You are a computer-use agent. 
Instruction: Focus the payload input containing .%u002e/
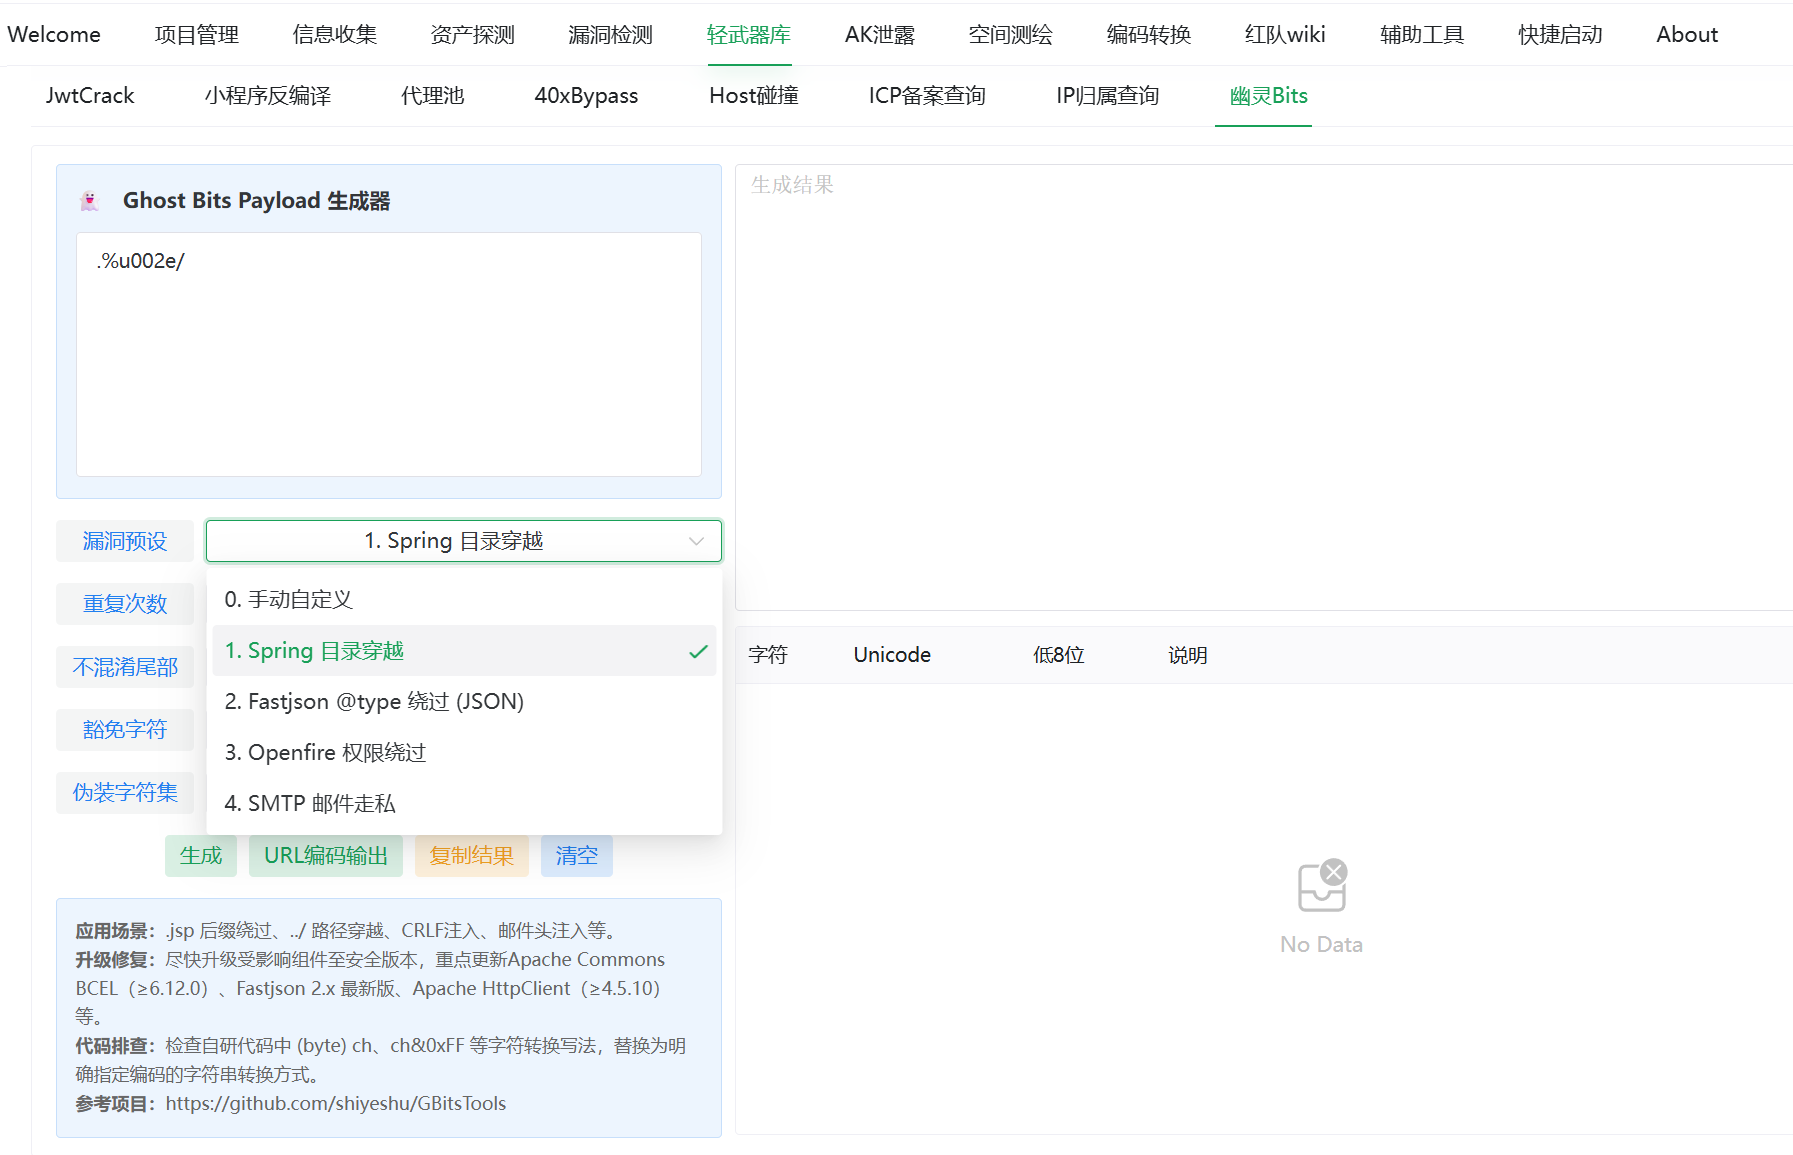pos(389,354)
